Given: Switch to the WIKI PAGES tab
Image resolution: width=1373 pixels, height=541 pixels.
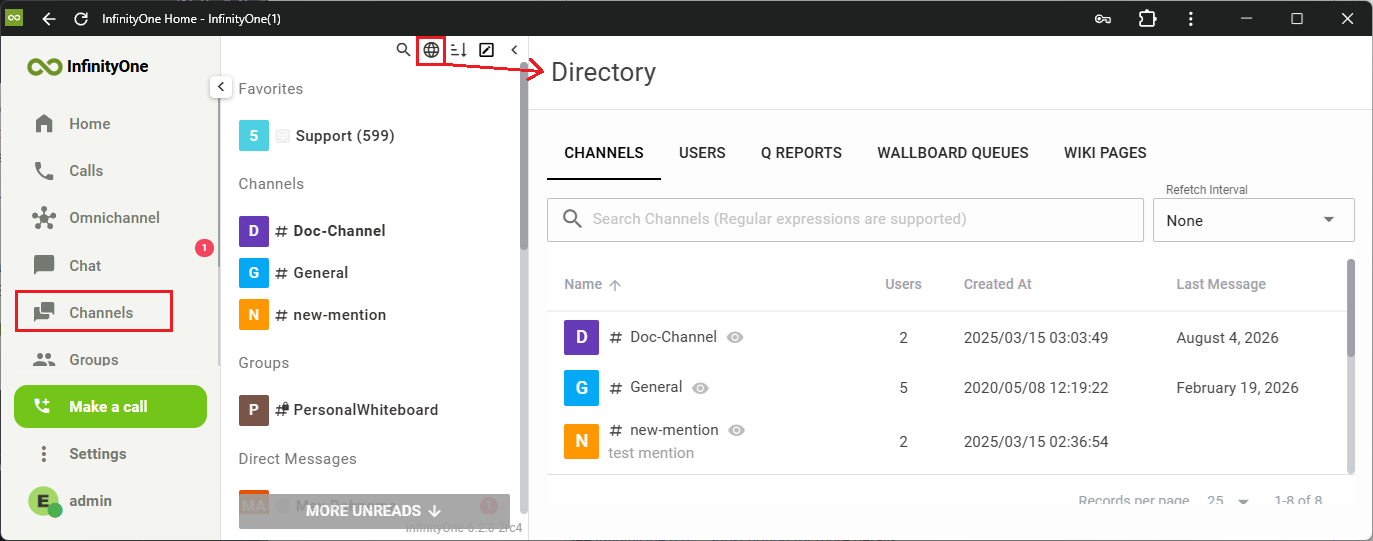Looking at the screenshot, I should click(1105, 153).
